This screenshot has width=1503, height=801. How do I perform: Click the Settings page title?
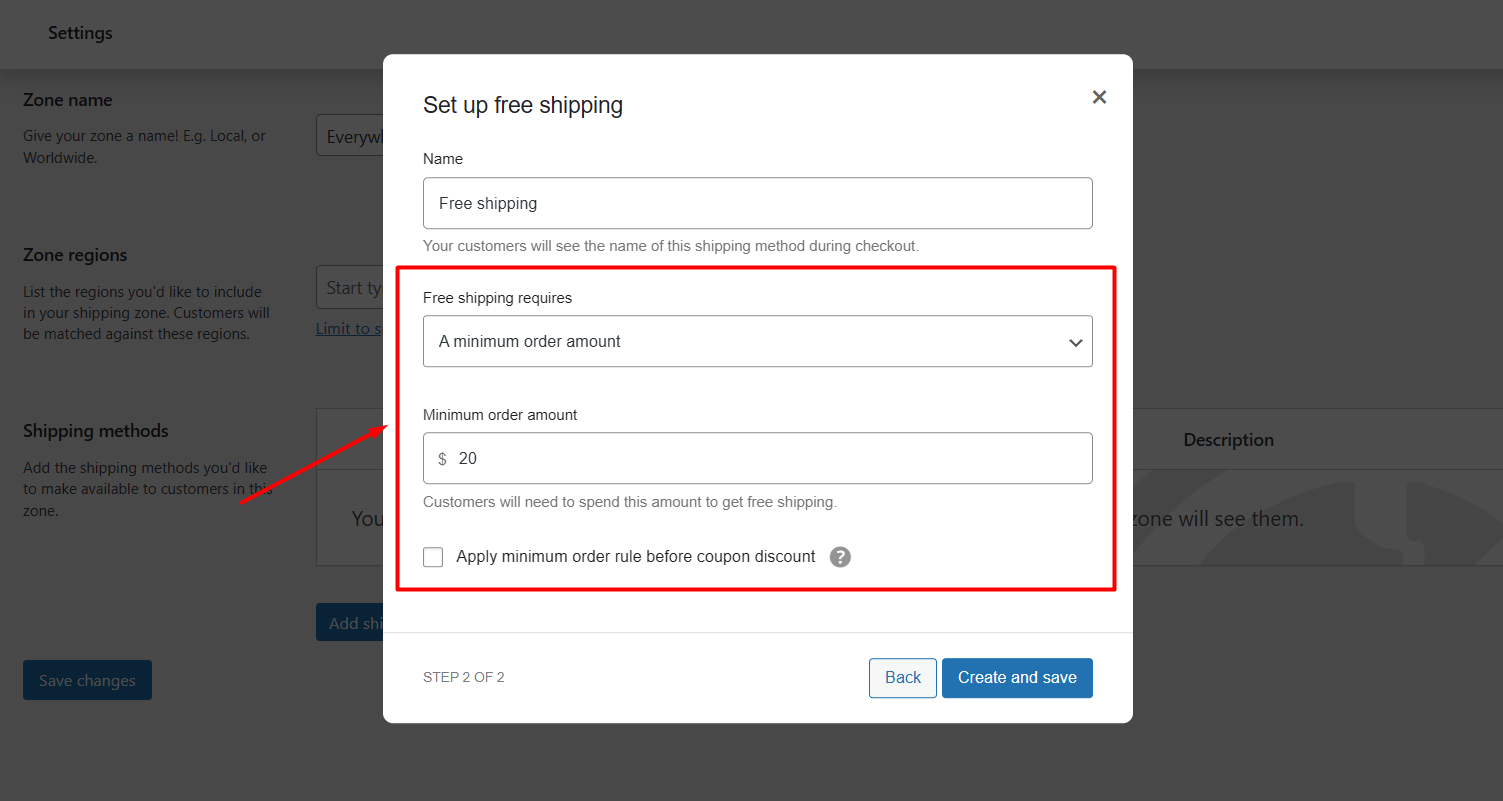tap(80, 33)
